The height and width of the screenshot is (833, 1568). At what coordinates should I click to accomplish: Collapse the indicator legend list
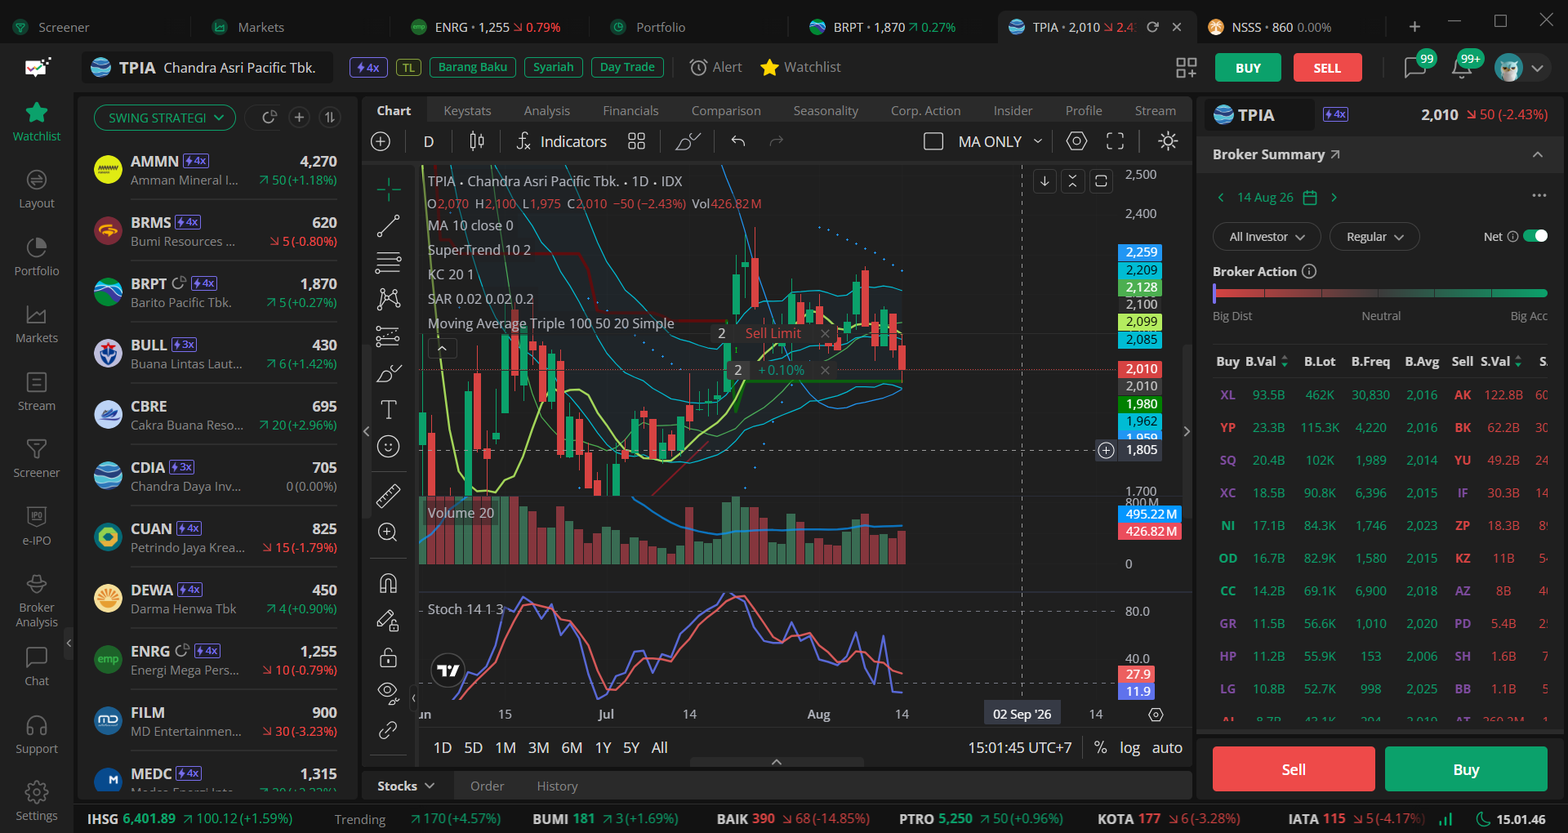tap(441, 348)
